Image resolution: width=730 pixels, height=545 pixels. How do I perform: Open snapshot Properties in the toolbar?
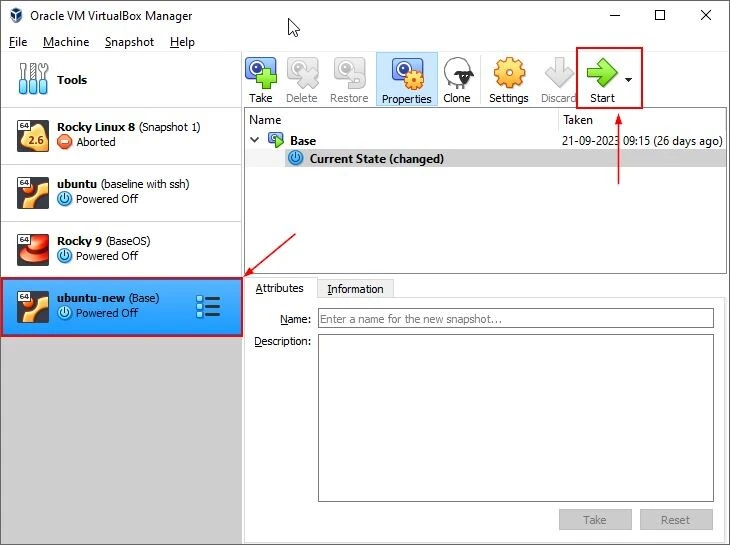[407, 79]
